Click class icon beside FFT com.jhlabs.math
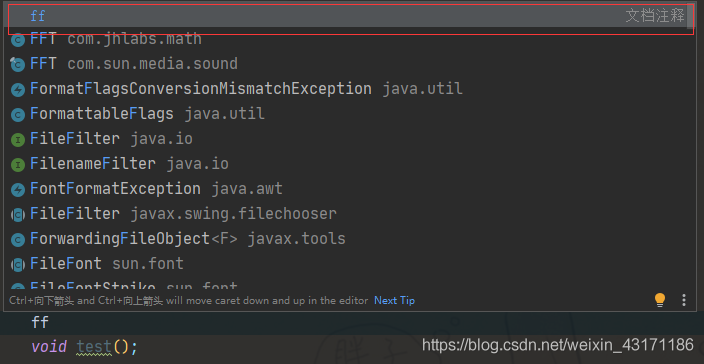Screen dimensions: 704x364 tap(18, 40)
